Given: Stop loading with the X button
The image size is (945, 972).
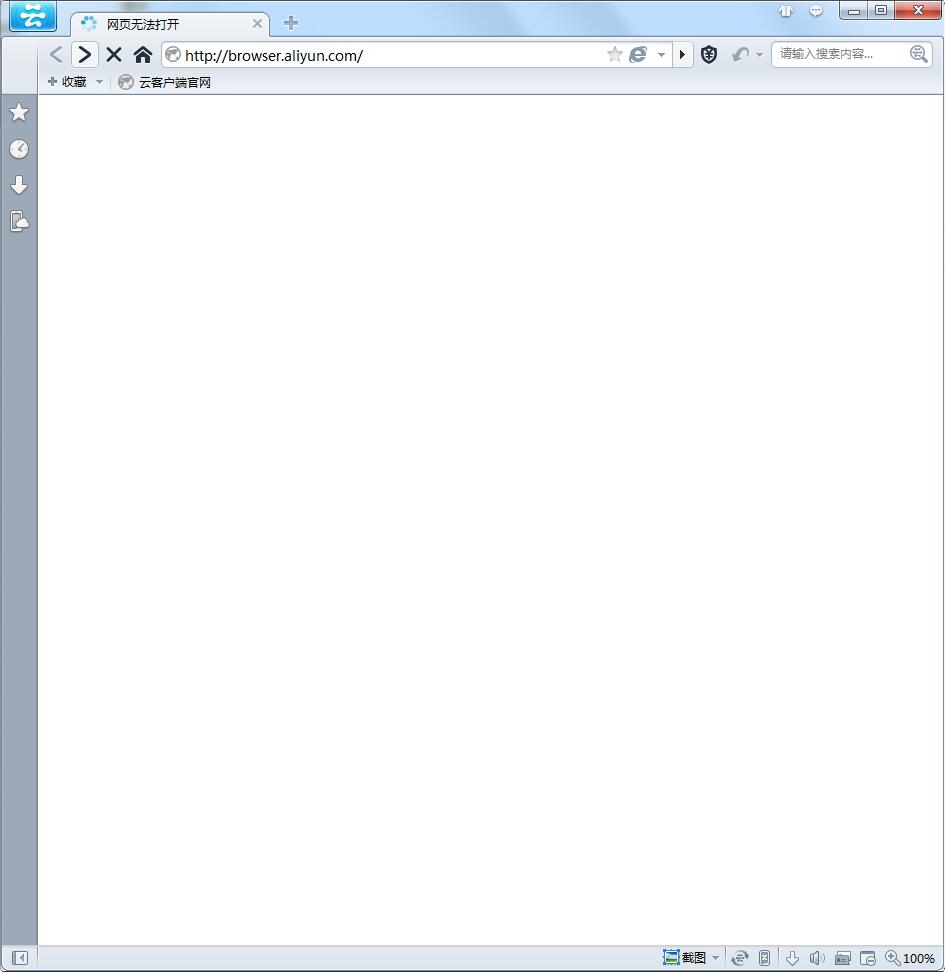Looking at the screenshot, I should pyautogui.click(x=114, y=55).
